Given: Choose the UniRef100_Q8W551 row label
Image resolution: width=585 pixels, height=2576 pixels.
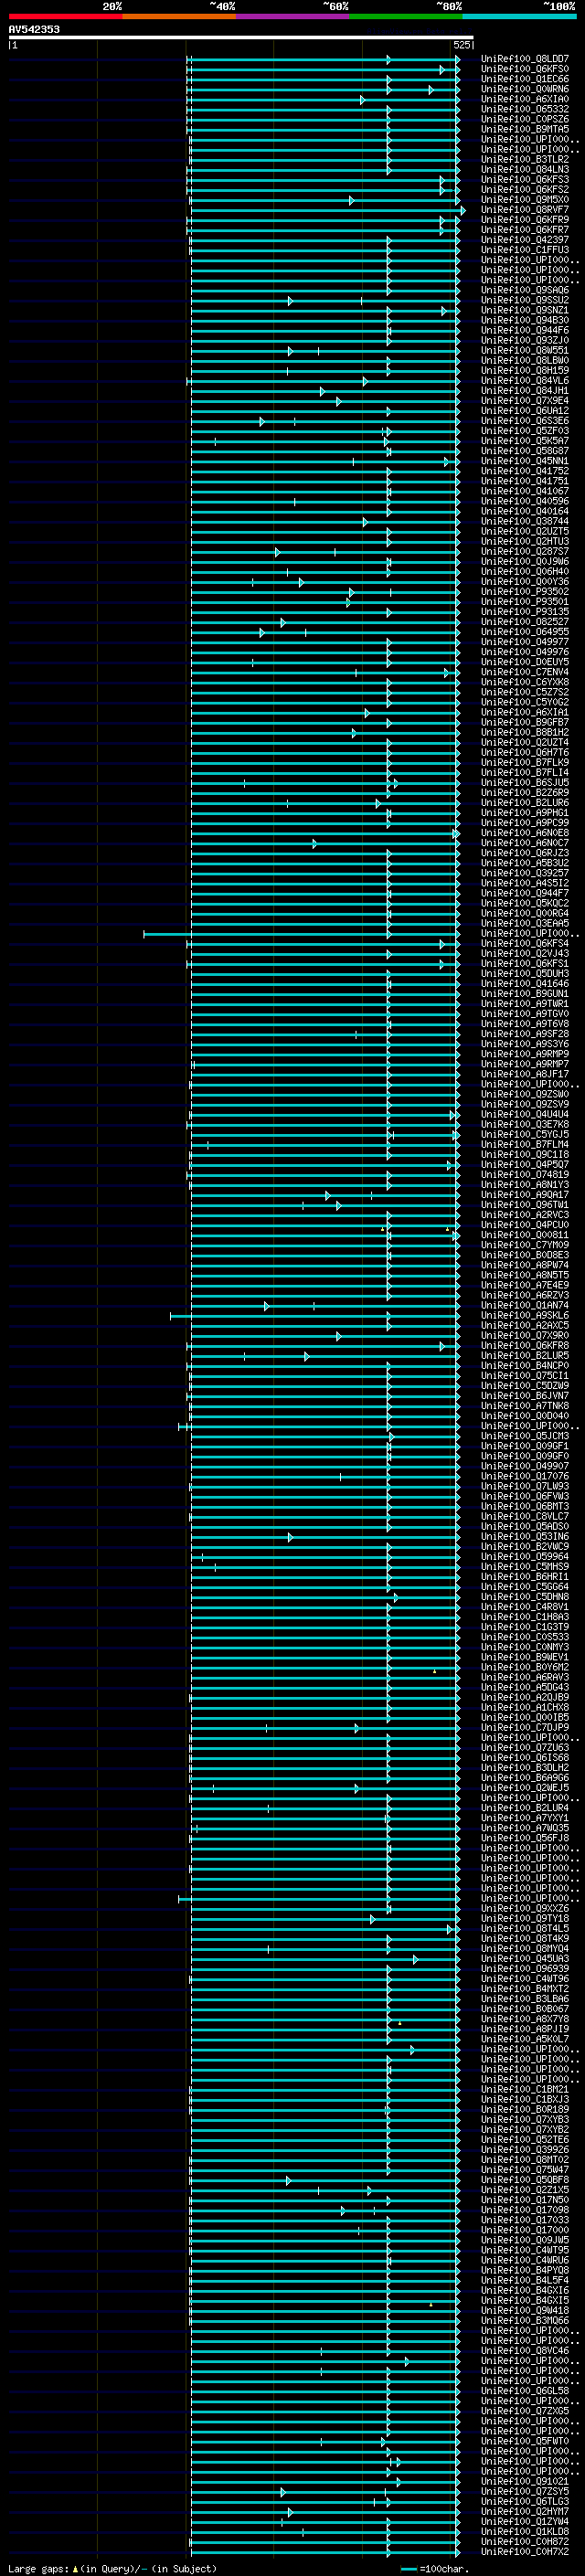Looking at the screenshot, I should coord(524,350).
